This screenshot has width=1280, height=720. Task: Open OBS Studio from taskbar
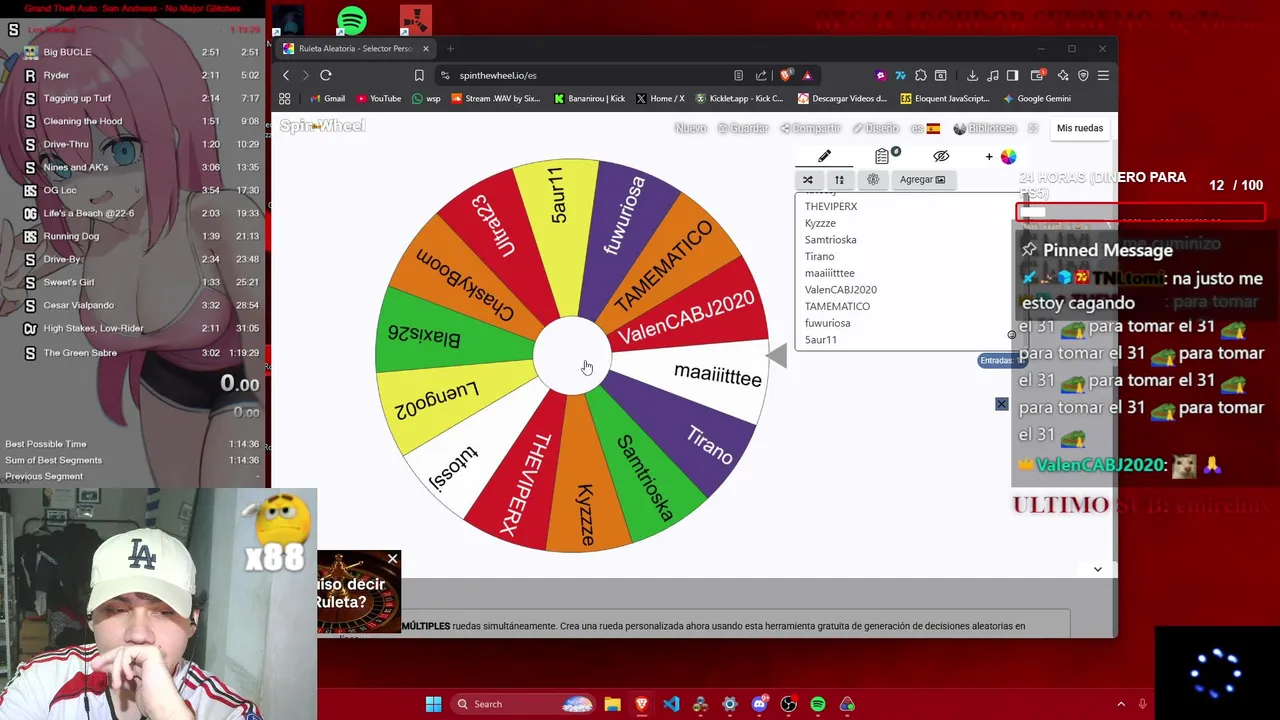pos(789,704)
